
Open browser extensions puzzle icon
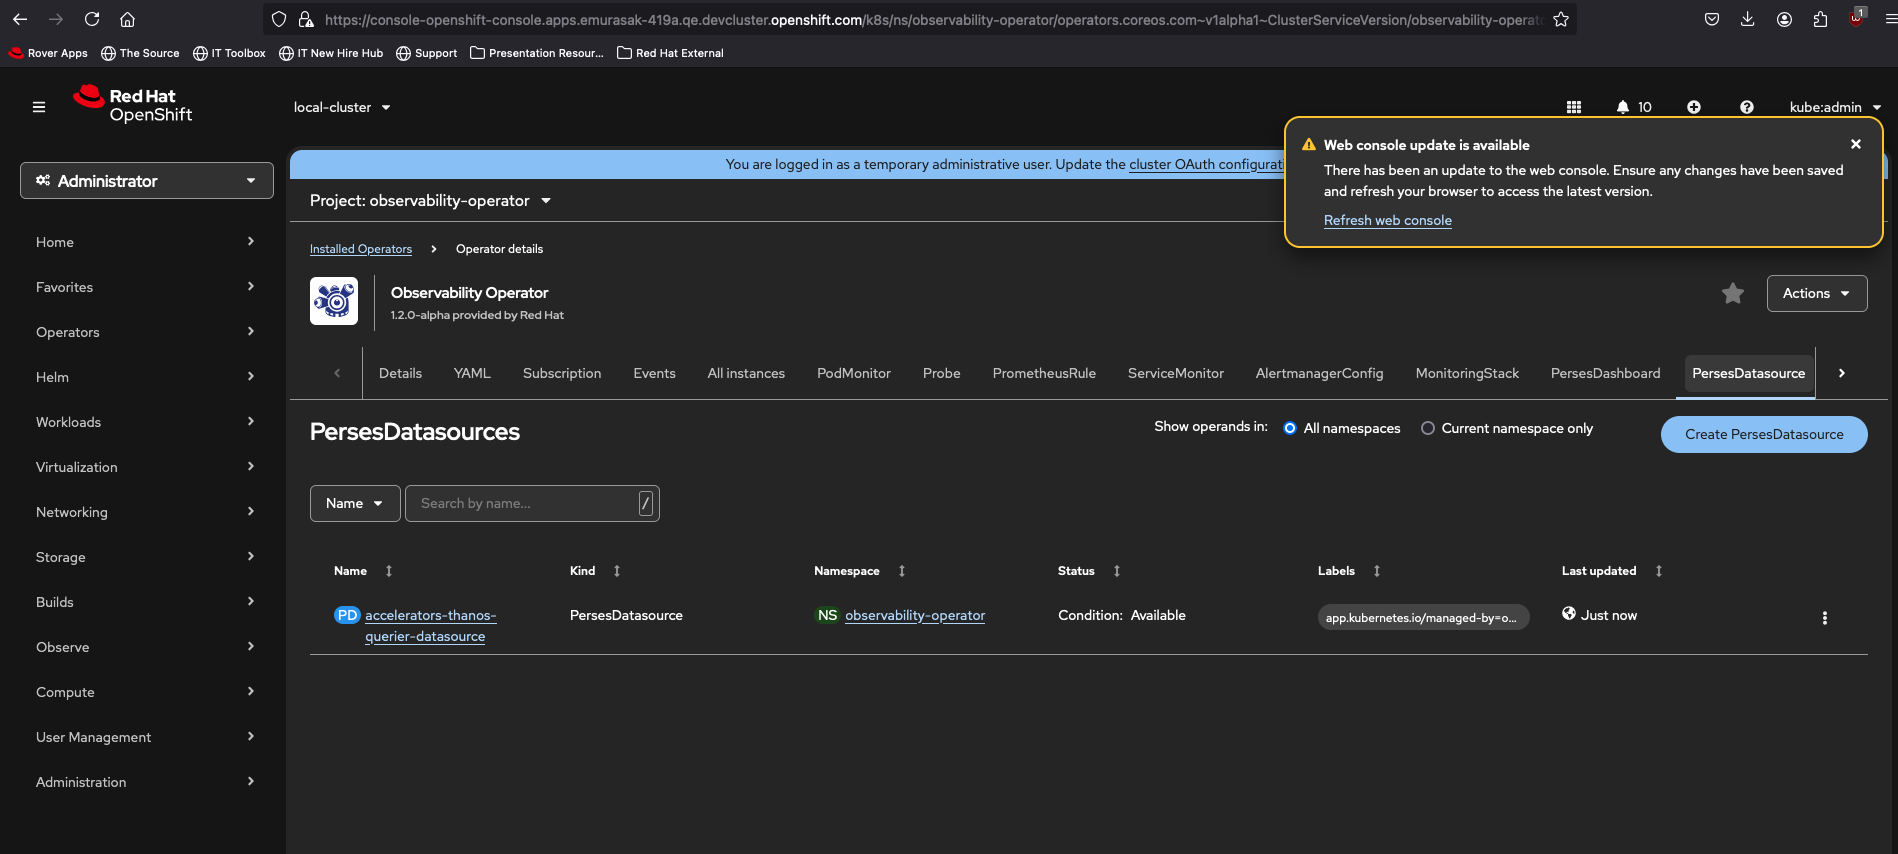coord(1820,19)
